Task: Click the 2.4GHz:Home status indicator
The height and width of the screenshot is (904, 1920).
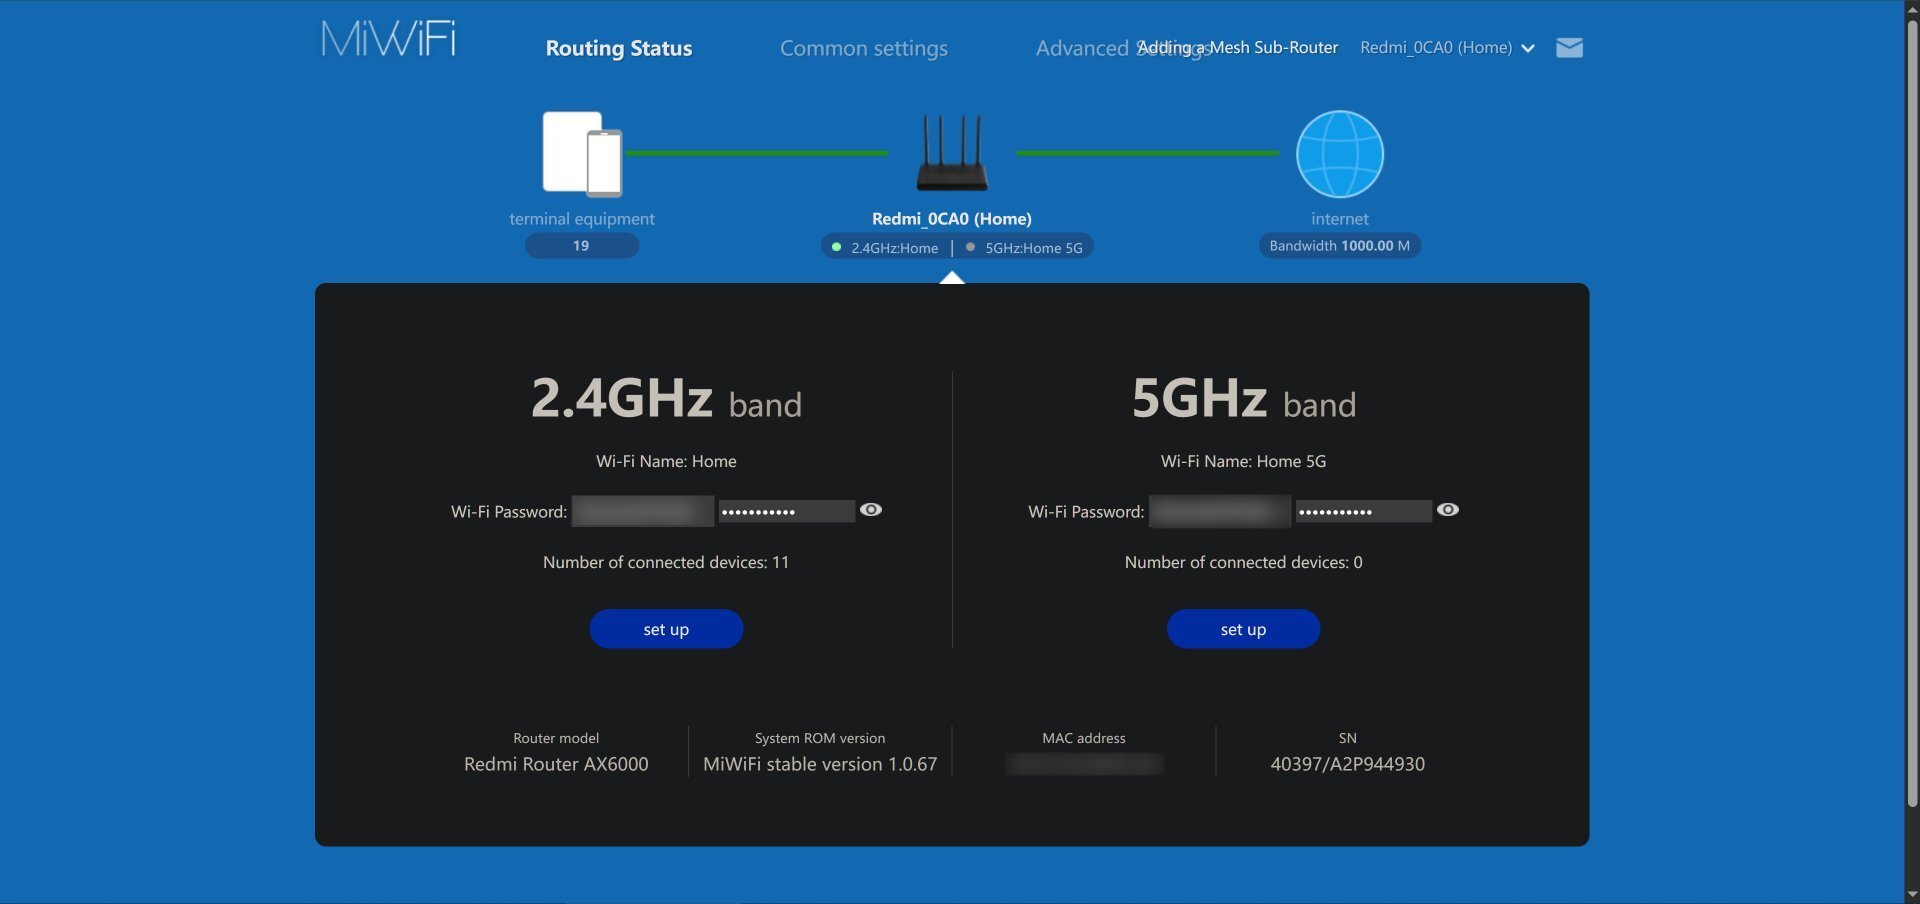Action: click(885, 247)
